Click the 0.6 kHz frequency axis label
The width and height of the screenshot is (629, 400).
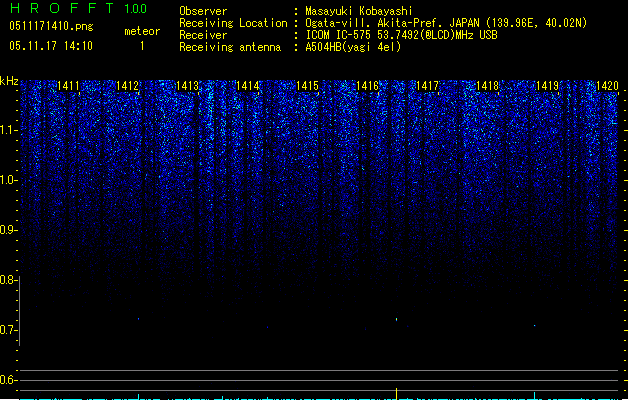[8, 380]
